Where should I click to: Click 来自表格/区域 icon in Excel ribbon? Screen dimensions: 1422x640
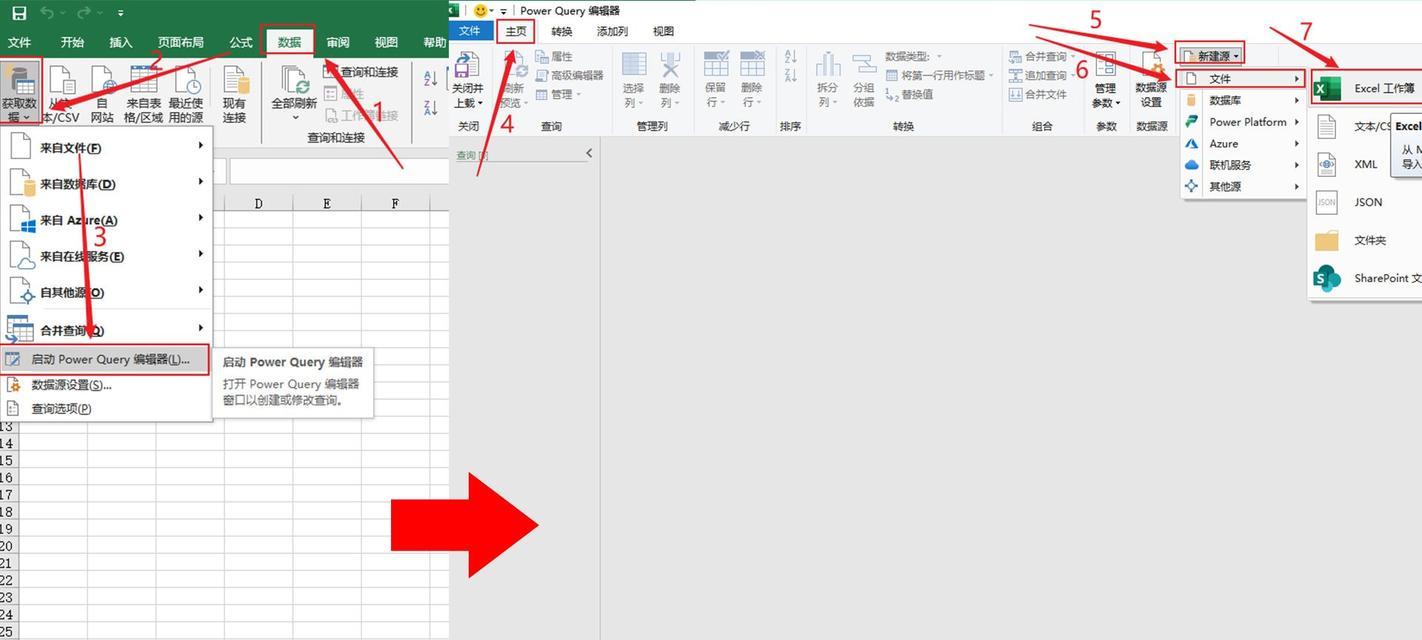(x=144, y=93)
